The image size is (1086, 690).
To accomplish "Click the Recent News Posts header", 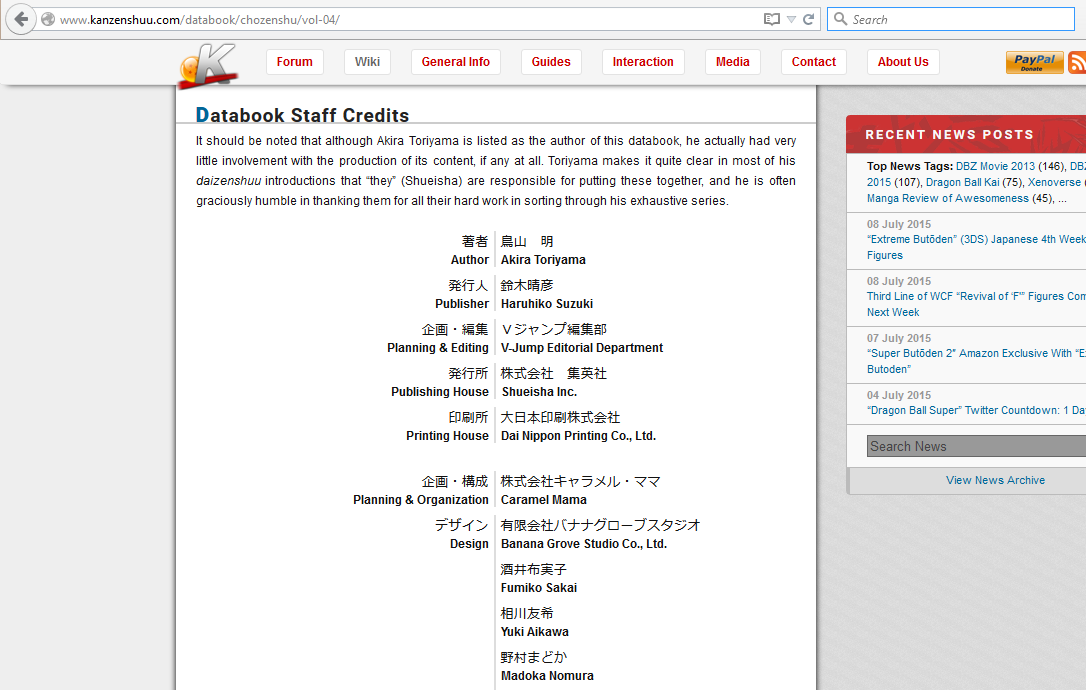I will 950,134.
